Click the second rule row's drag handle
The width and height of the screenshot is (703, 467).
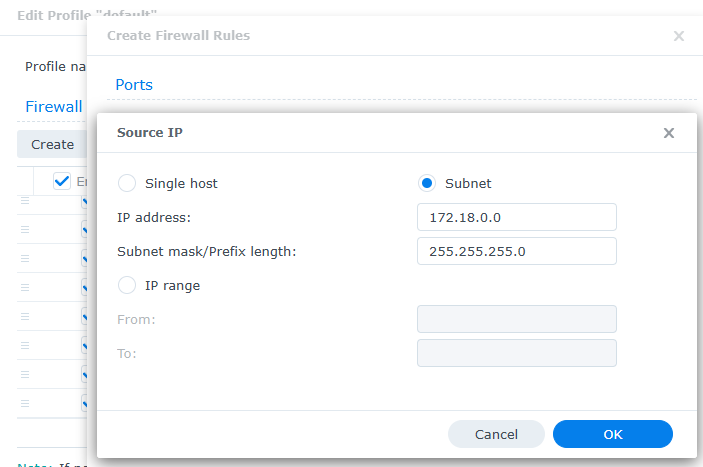click(x=25, y=229)
